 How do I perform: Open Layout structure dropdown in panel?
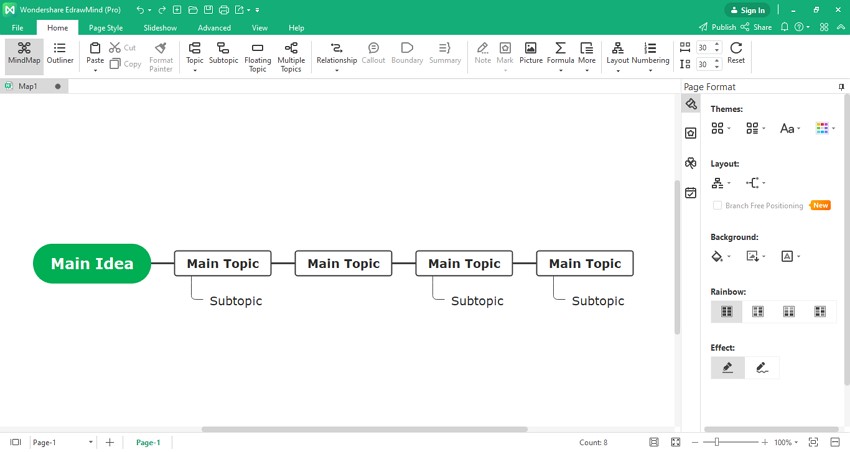pyautogui.click(x=720, y=183)
